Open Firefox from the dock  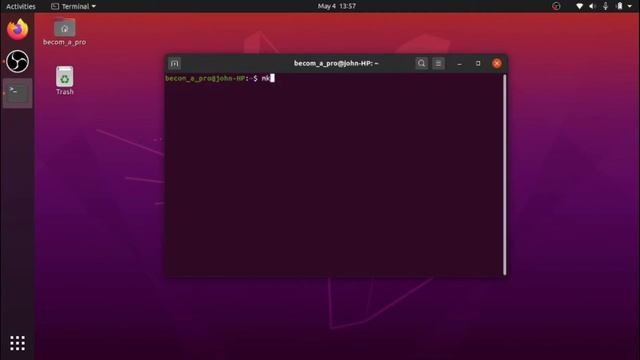[18, 29]
